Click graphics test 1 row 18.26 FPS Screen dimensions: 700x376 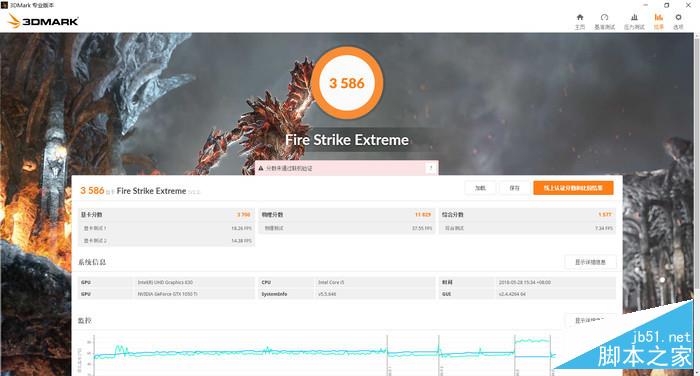click(167, 228)
